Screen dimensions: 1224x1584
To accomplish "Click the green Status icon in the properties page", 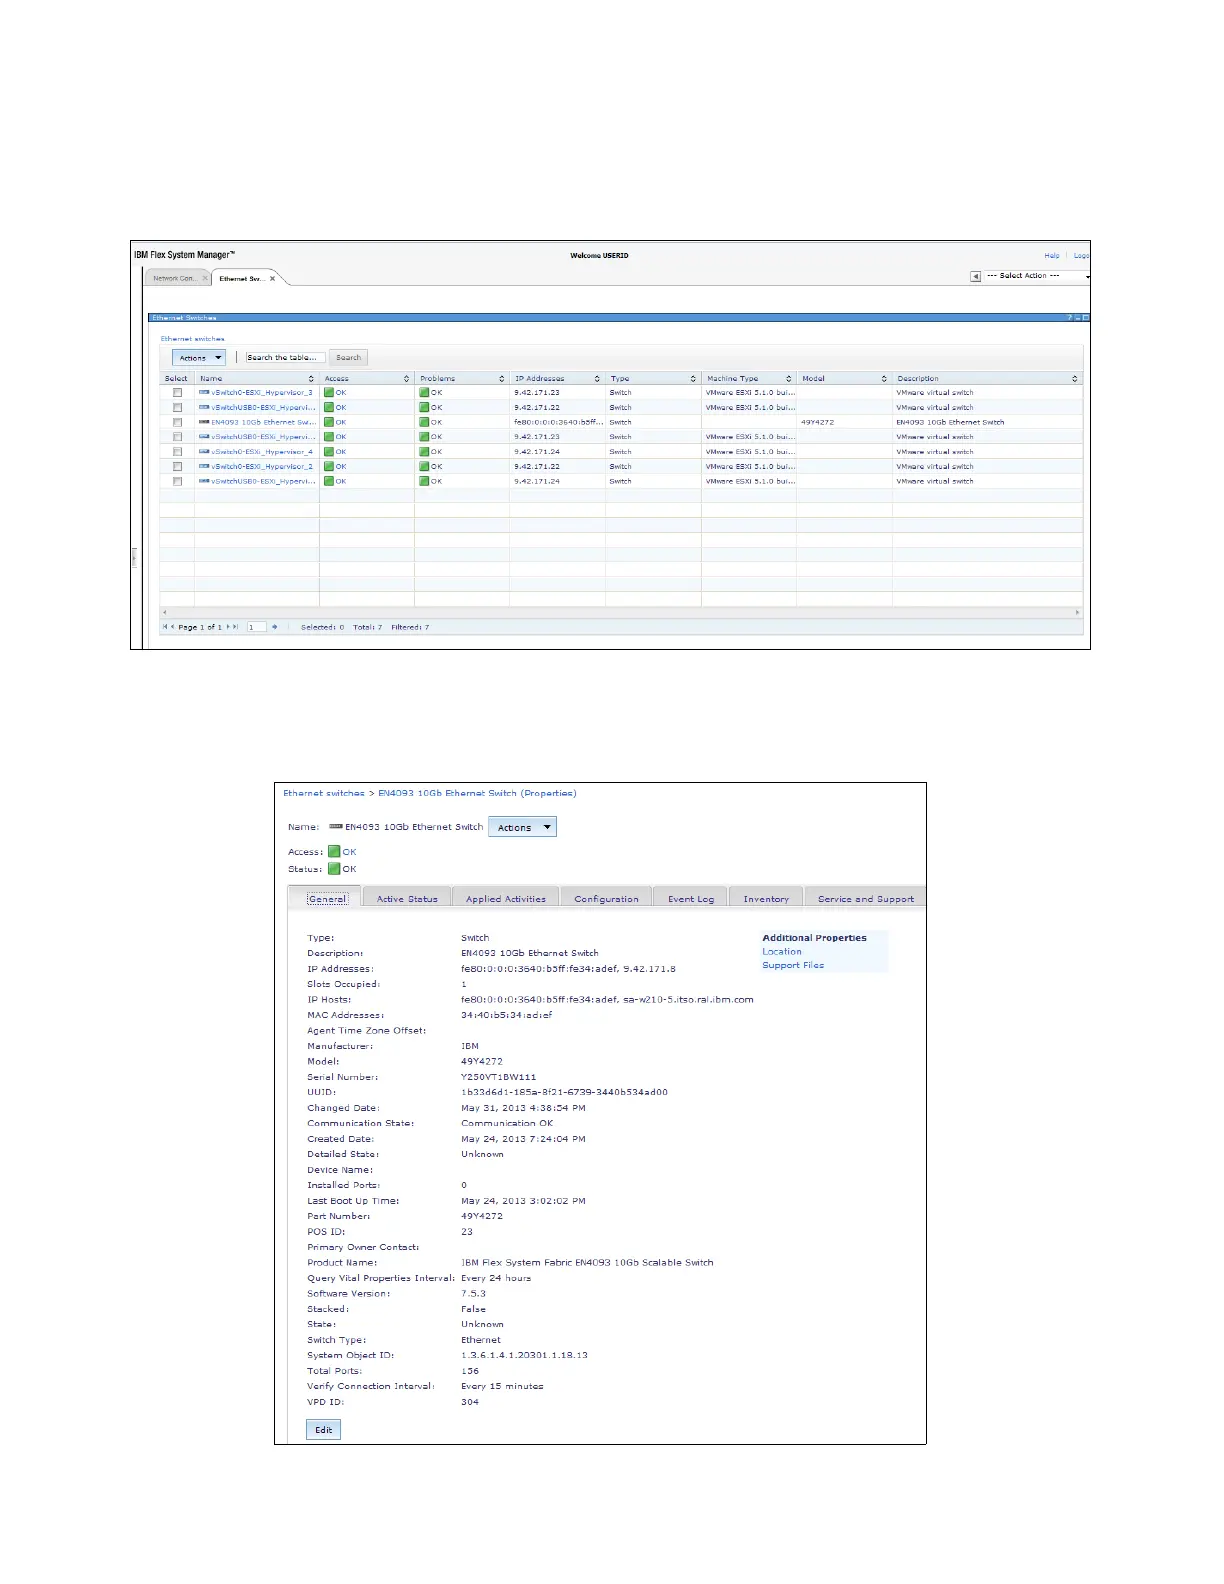I will 334,869.
